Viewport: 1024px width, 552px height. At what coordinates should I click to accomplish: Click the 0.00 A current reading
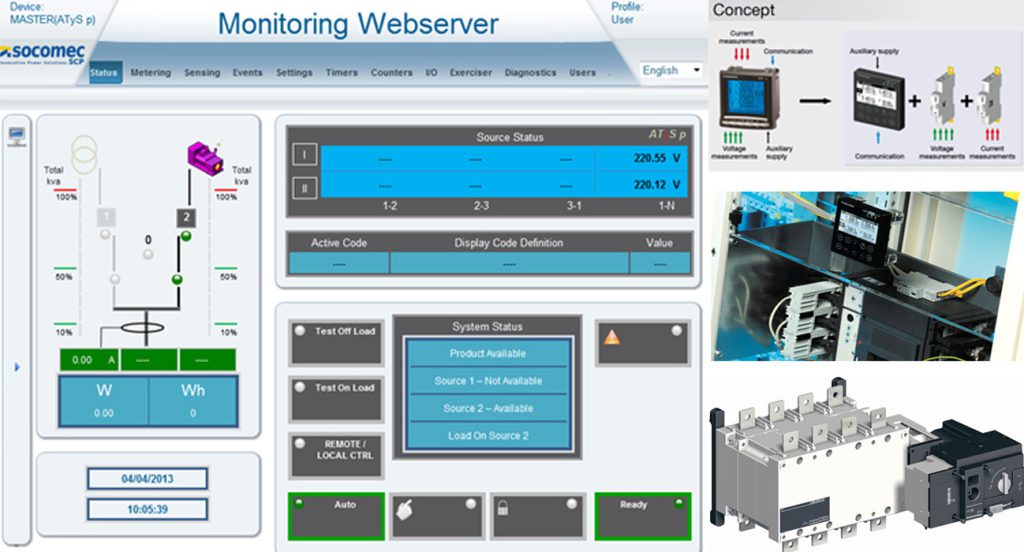pyautogui.click(x=89, y=360)
